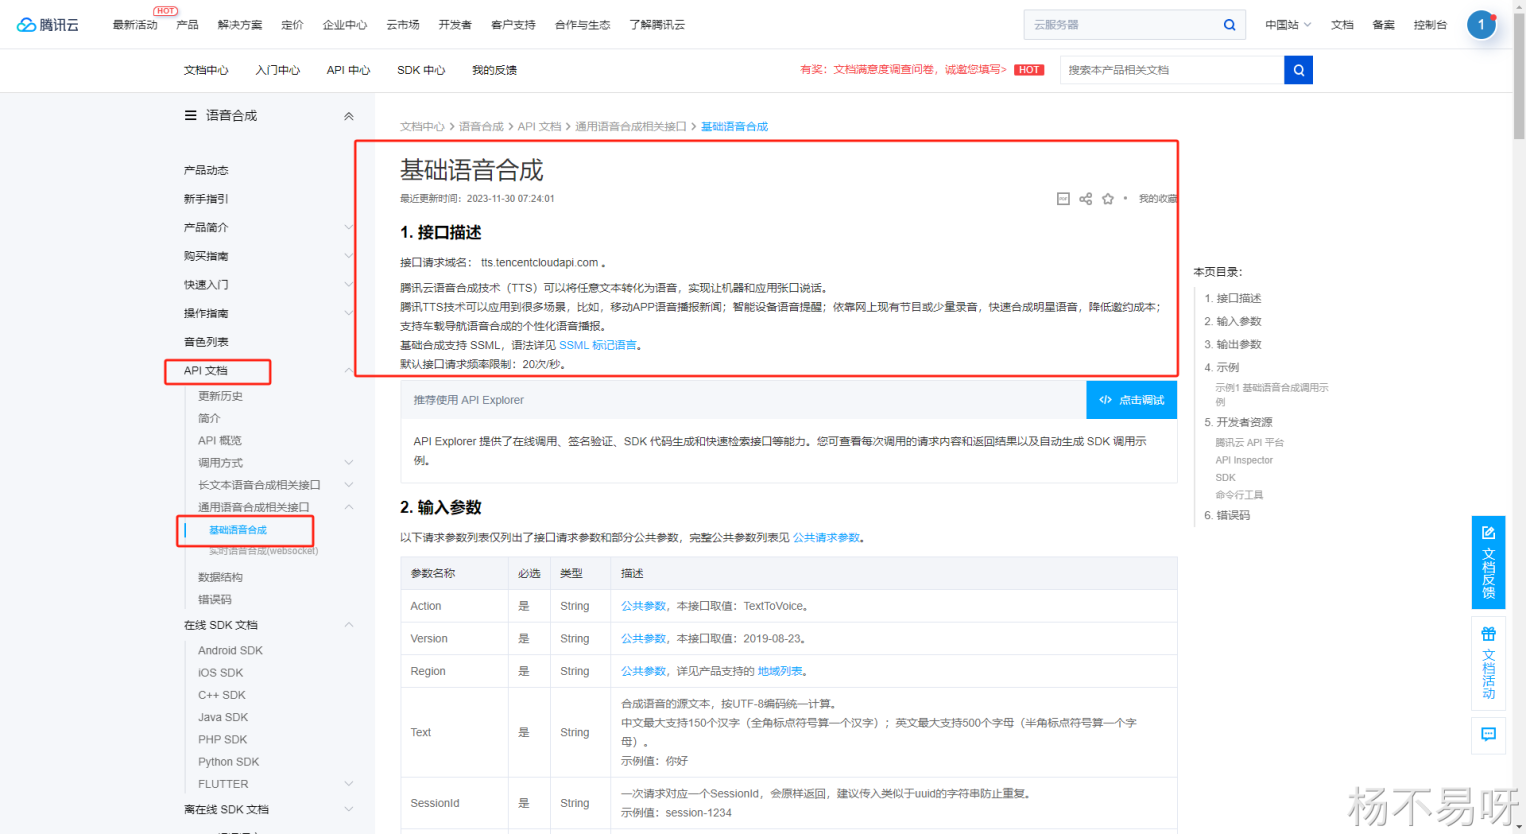Open API Inspector in page contents list
The height and width of the screenshot is (834, 1526).
(x=1244, y=461)
